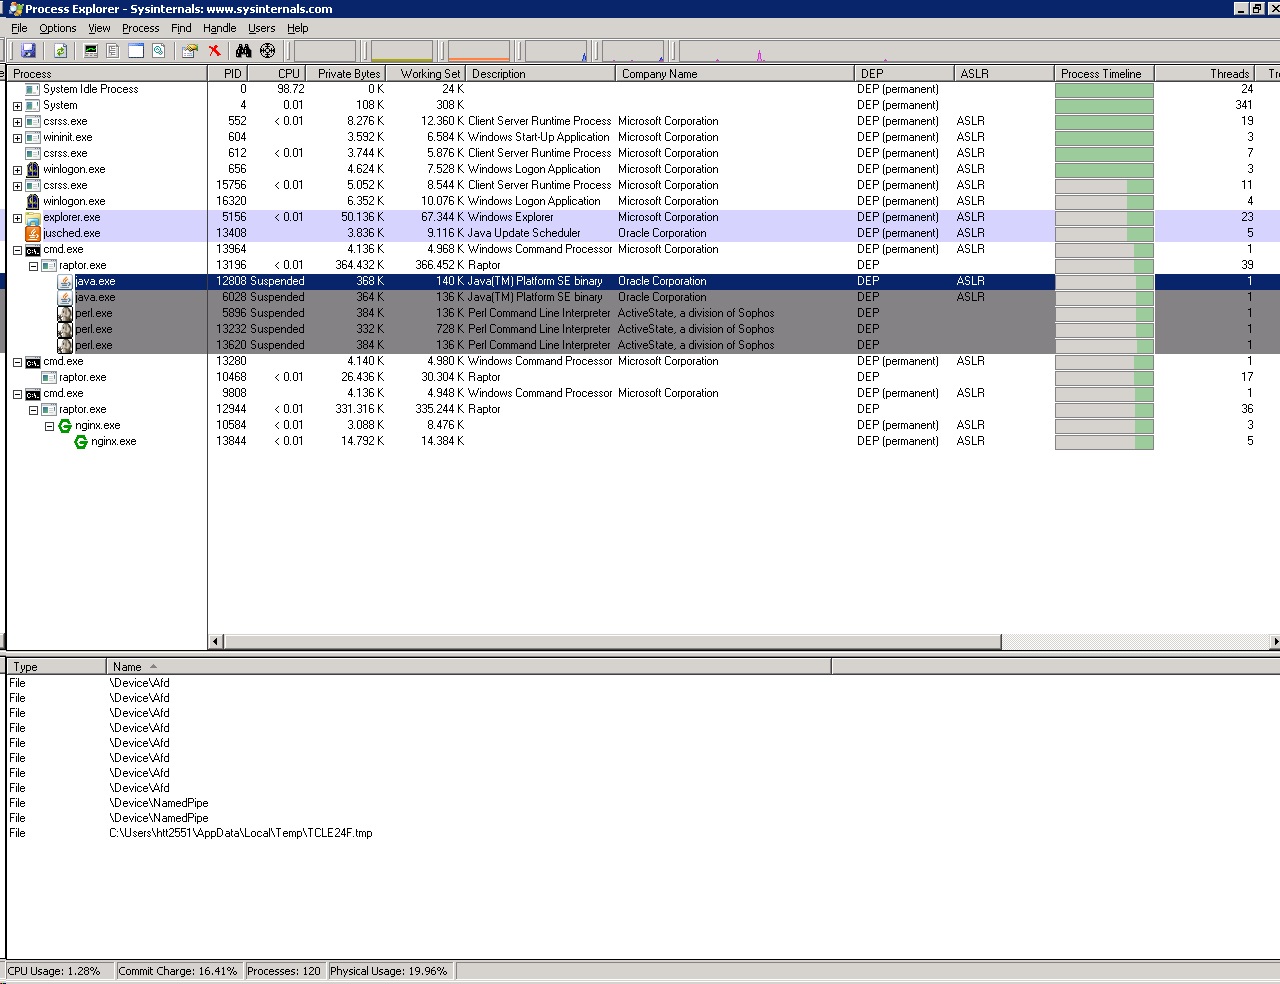Click the perl.exe icon for PID 13620

pos(65,345)
